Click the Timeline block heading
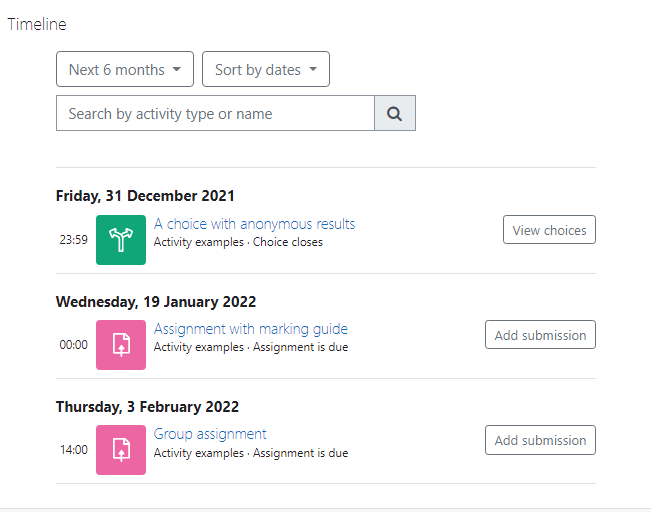Screen dimensions: 651x512 [x=37, y=24]
